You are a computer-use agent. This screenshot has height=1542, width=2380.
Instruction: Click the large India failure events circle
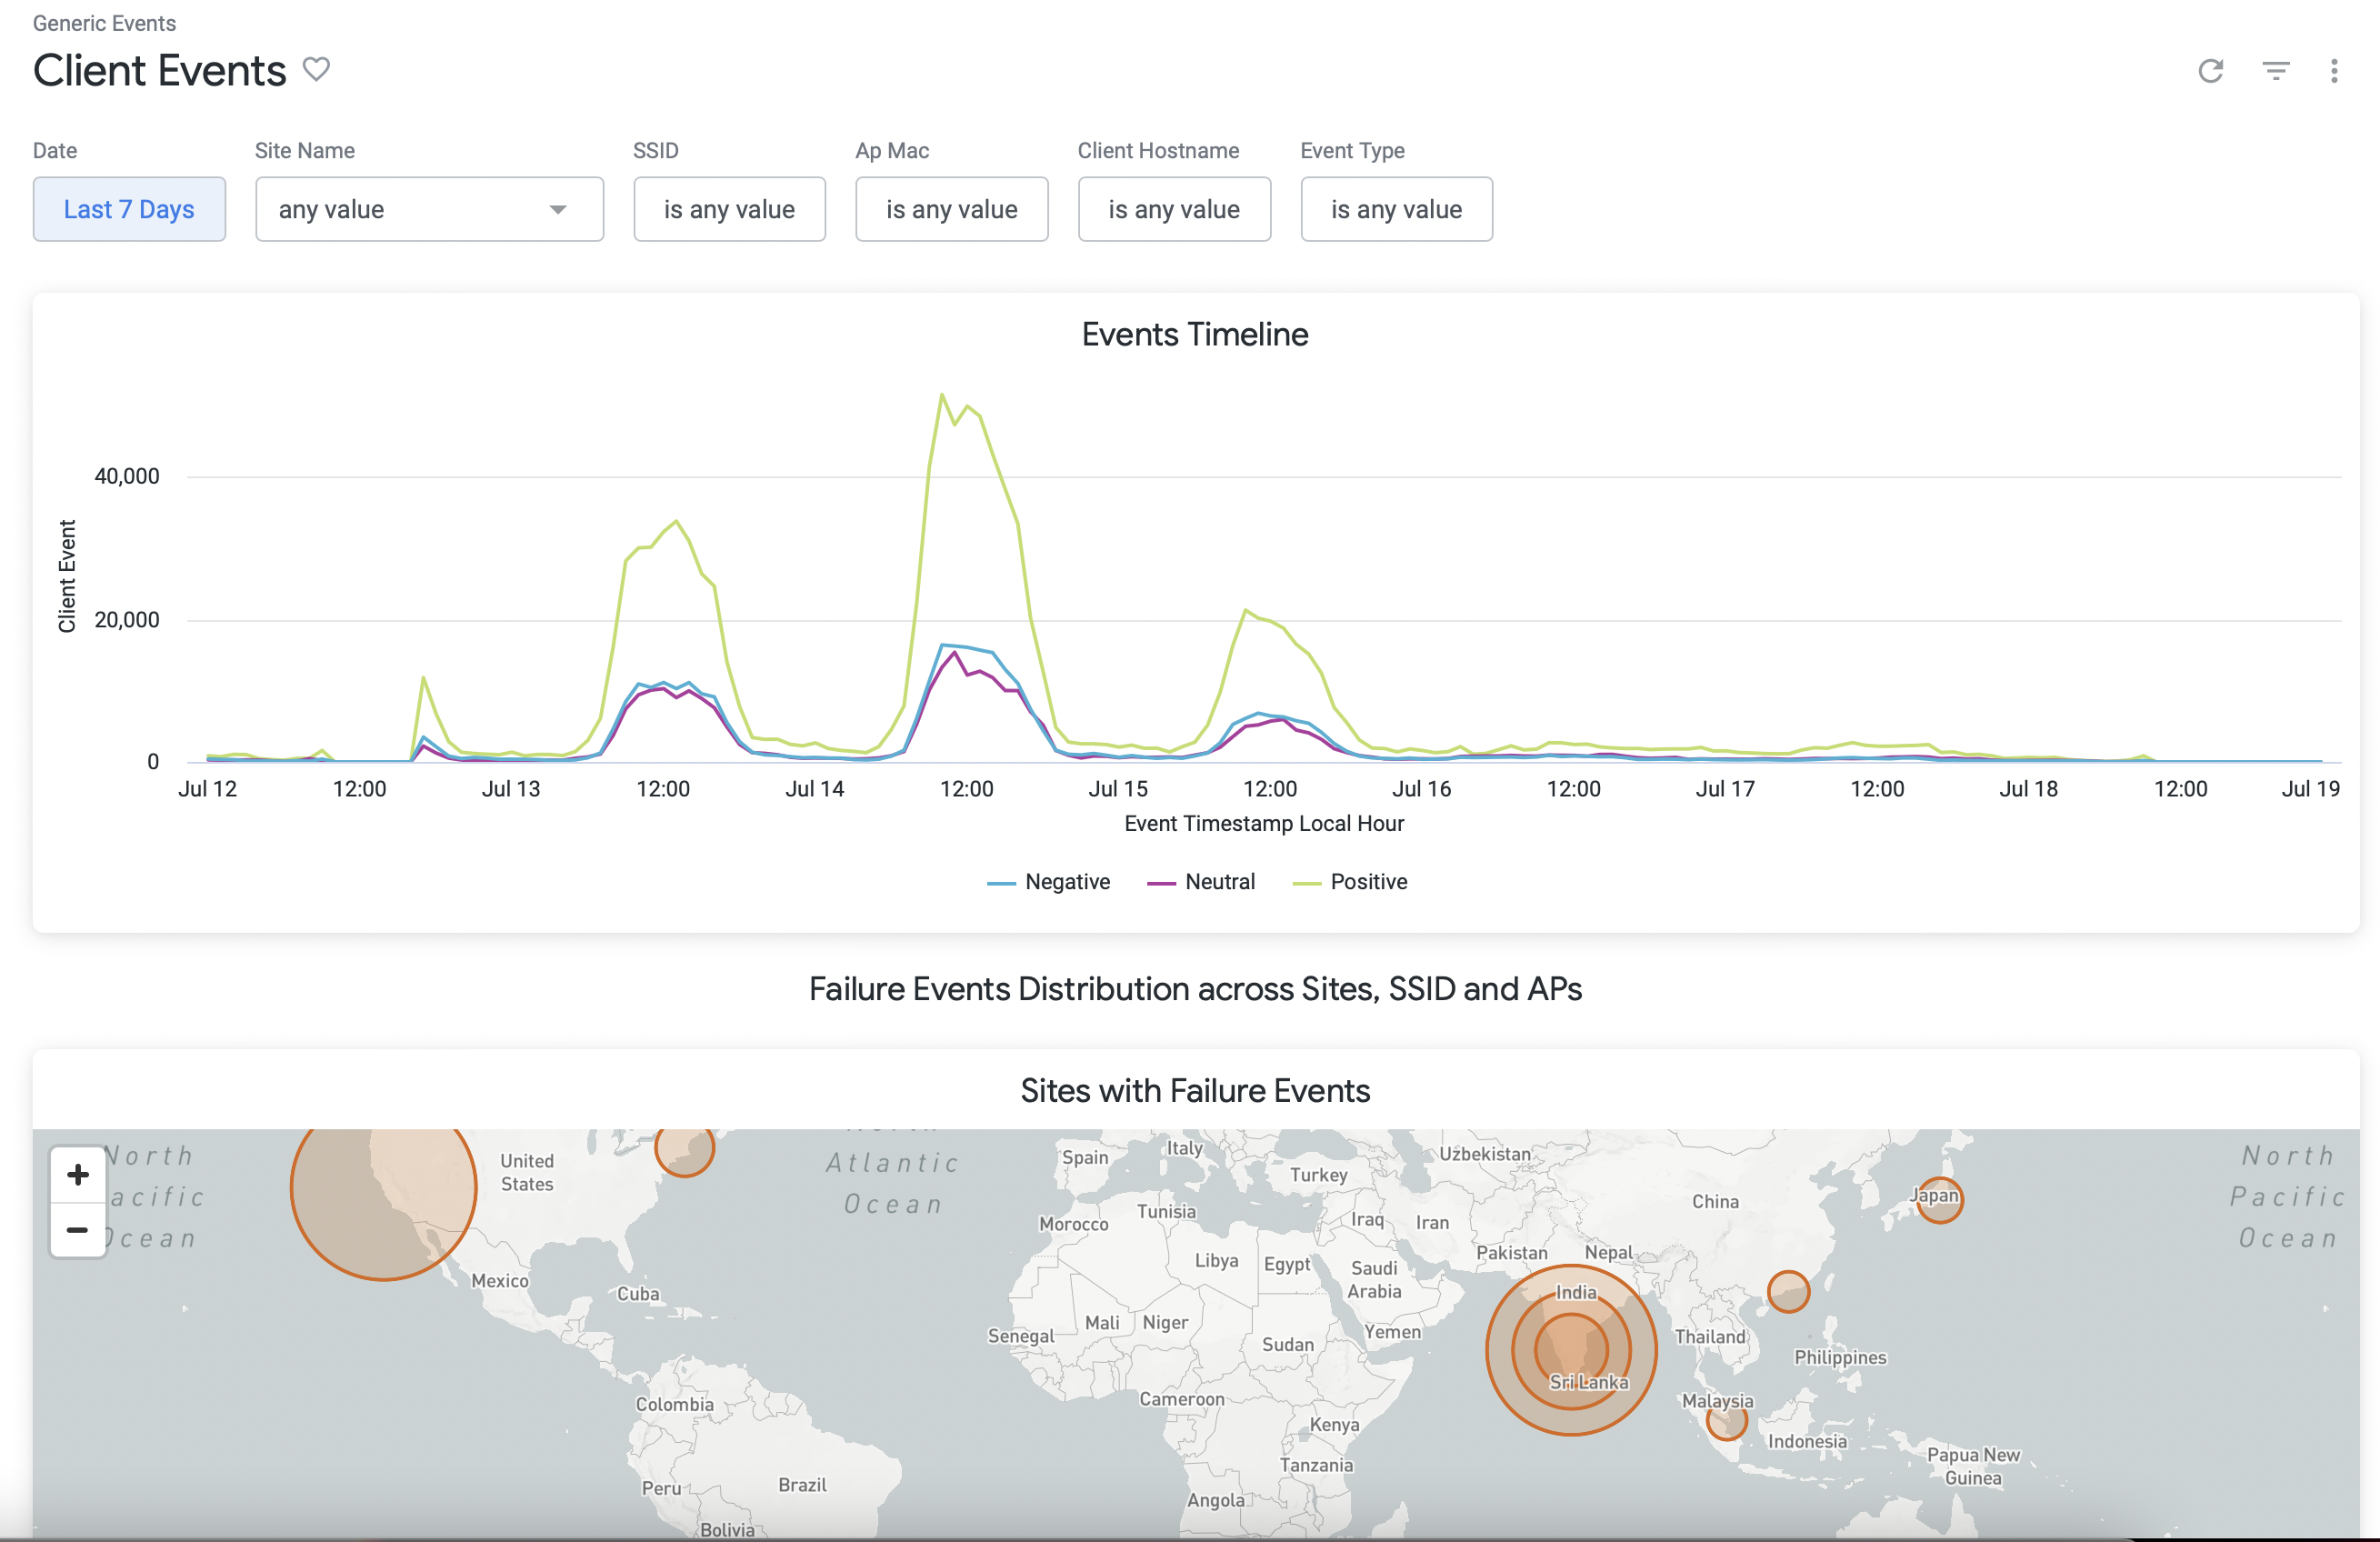pyautogui.click(x=1571, y=1349)
